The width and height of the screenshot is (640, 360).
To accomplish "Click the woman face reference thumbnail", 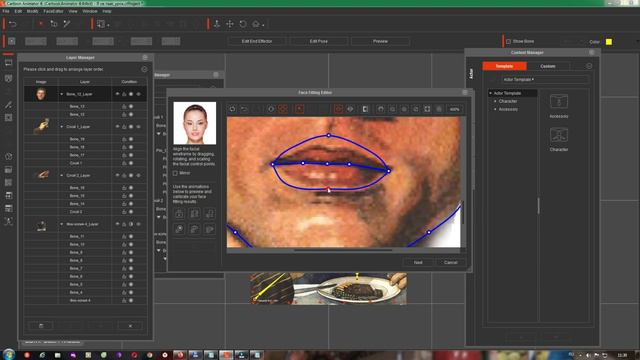I will coord(195,123).
